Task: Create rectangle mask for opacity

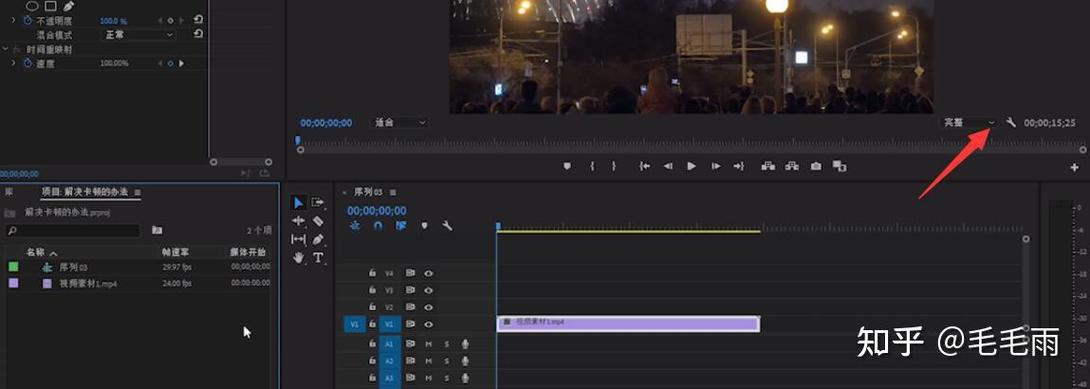Action: pos(50,6)
